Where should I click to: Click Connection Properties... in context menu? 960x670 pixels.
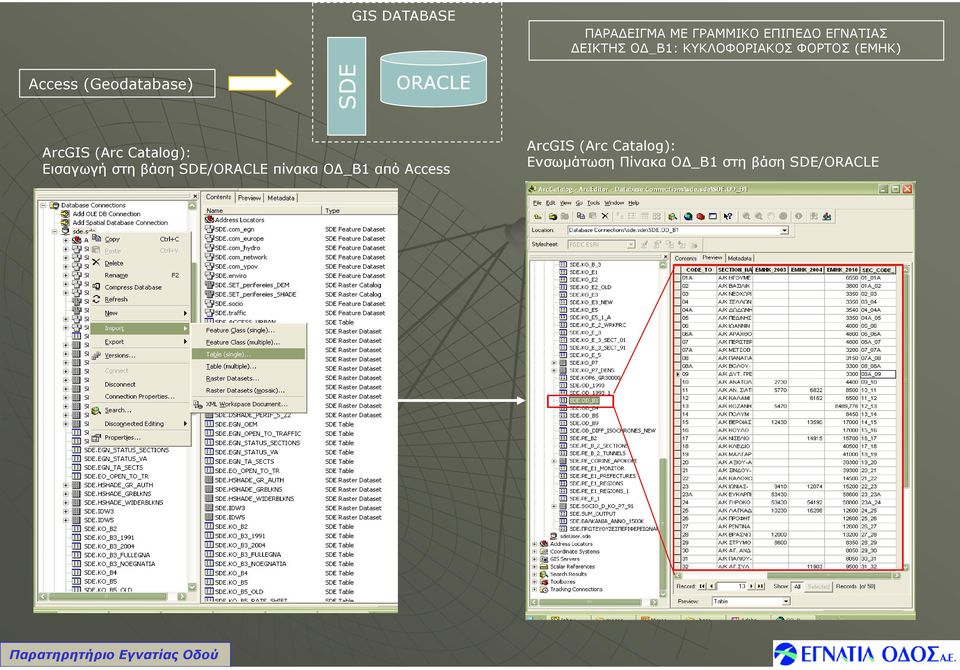[x=140, y=396]
